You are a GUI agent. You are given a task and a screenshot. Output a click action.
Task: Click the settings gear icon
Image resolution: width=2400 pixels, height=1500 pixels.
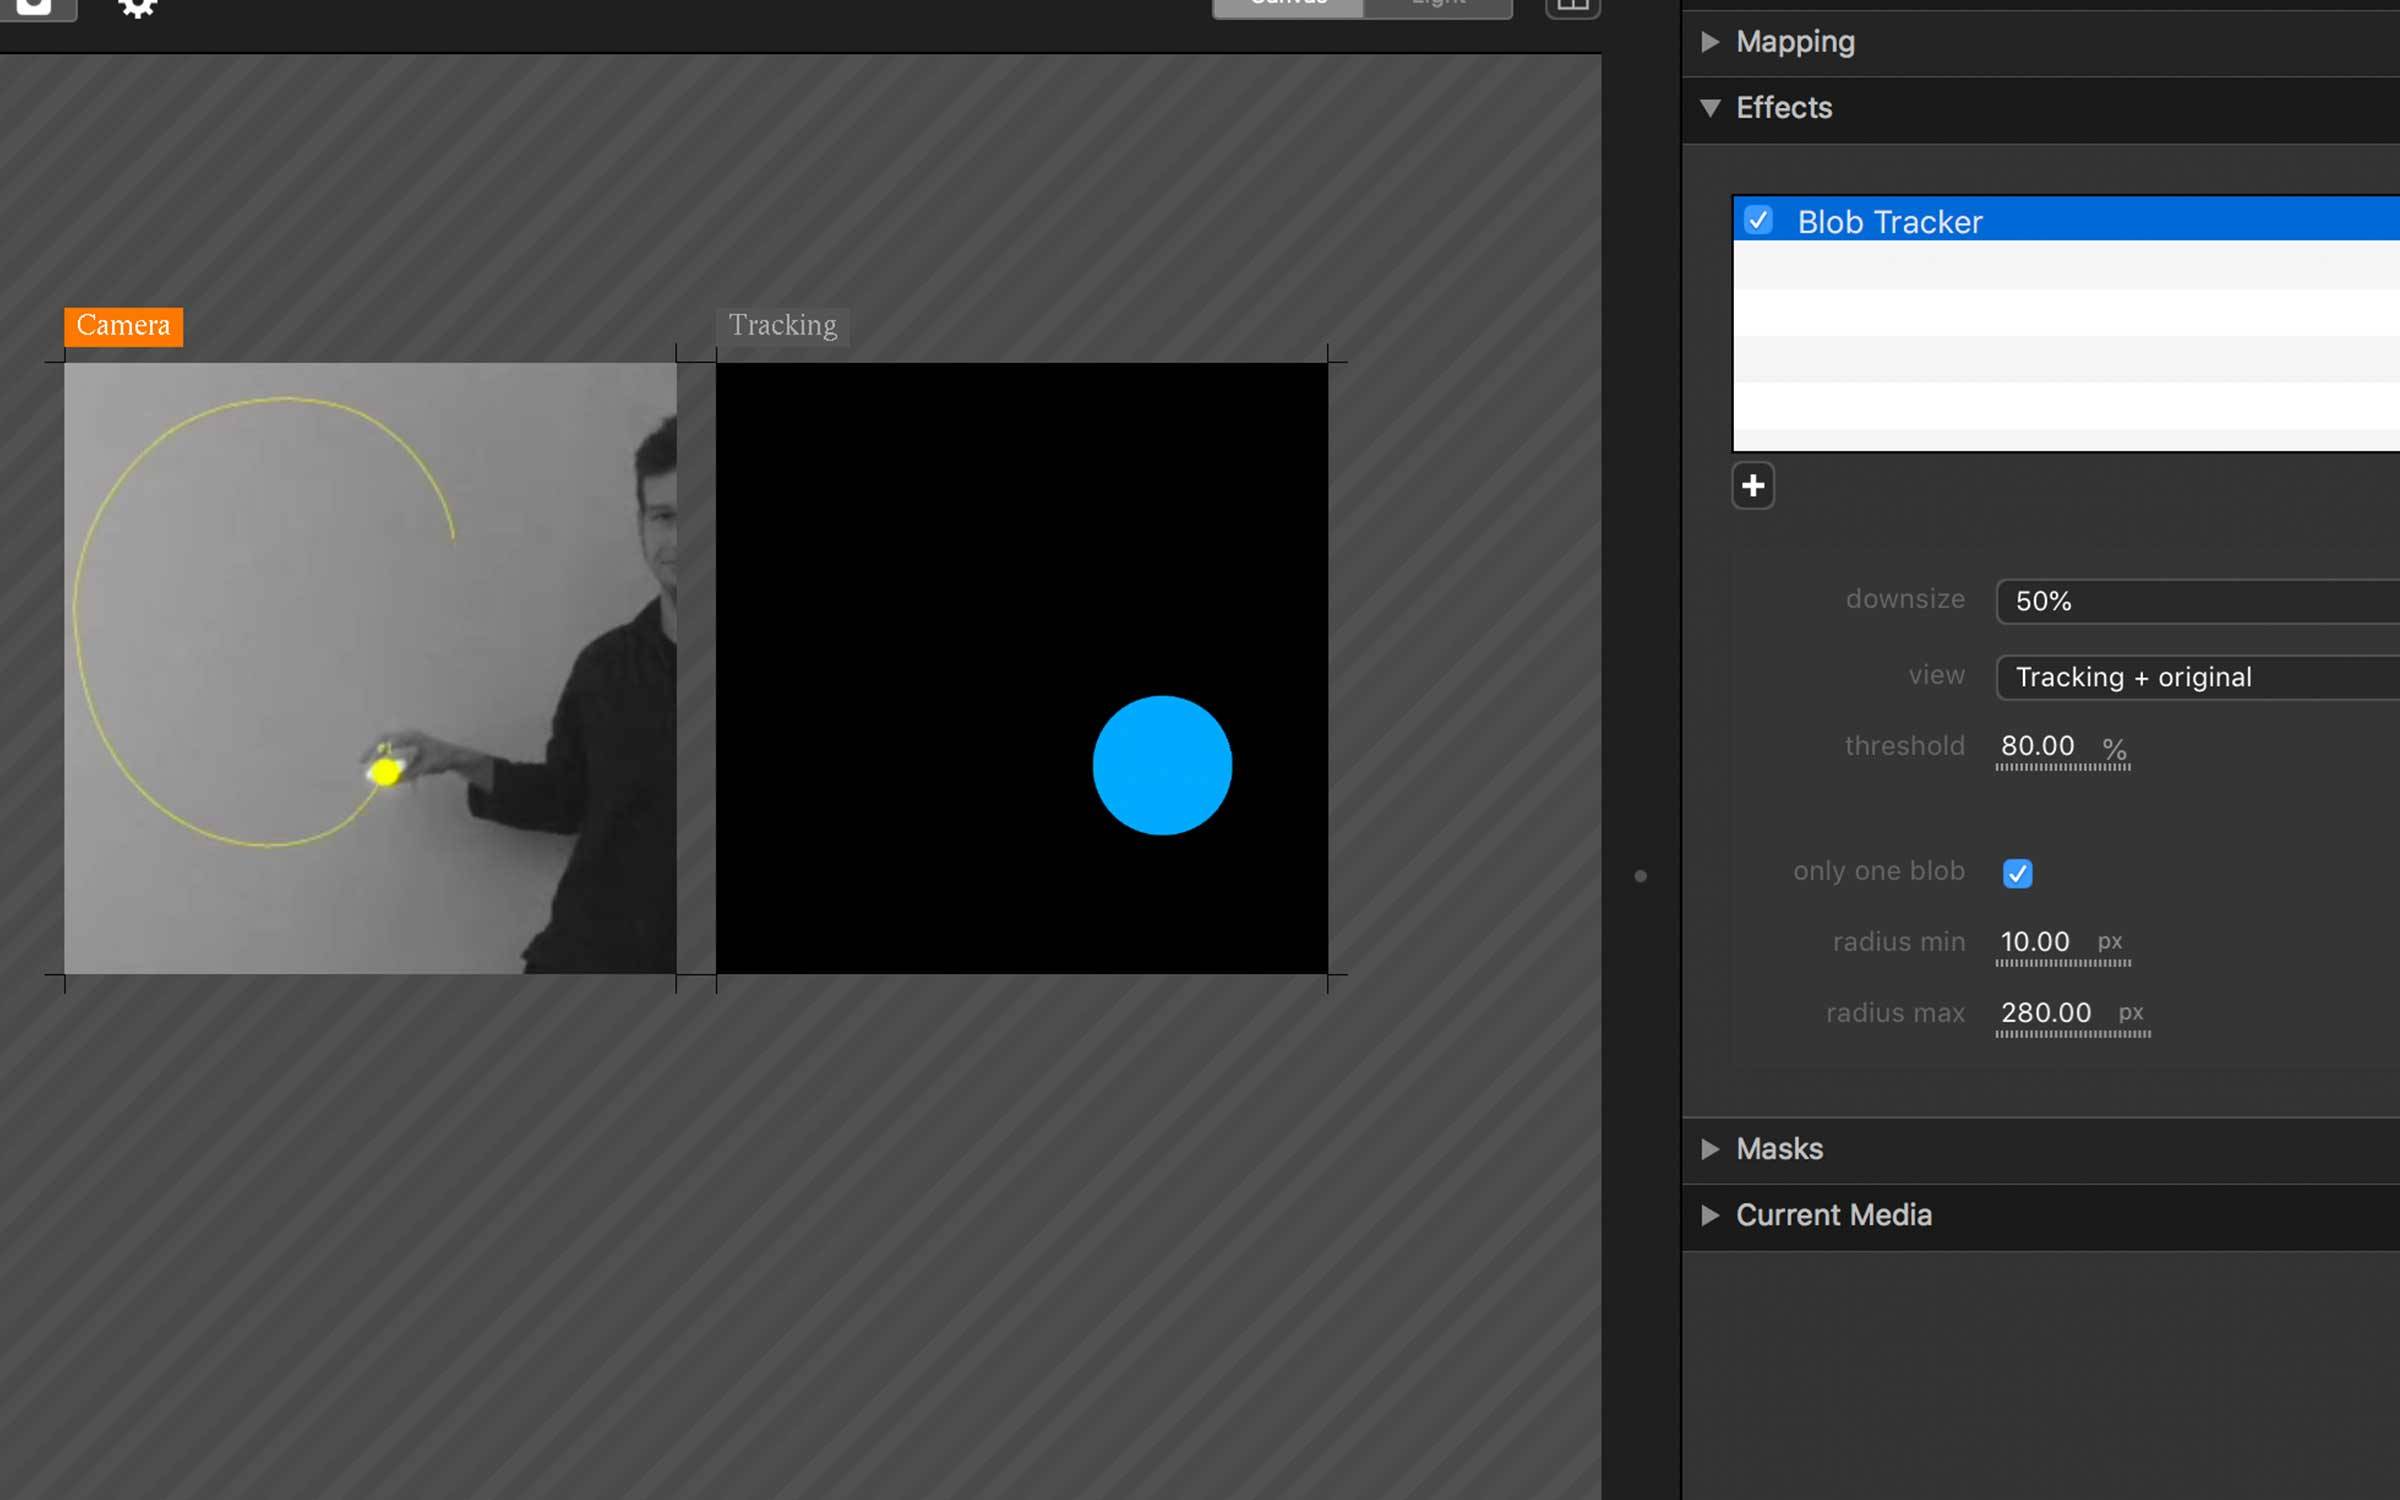[137, 8]
